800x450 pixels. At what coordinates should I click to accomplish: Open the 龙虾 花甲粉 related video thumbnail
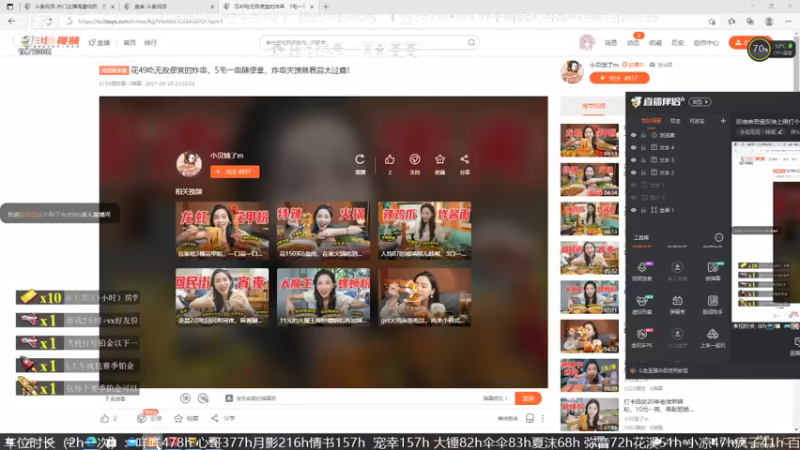(x=222, y=231)
